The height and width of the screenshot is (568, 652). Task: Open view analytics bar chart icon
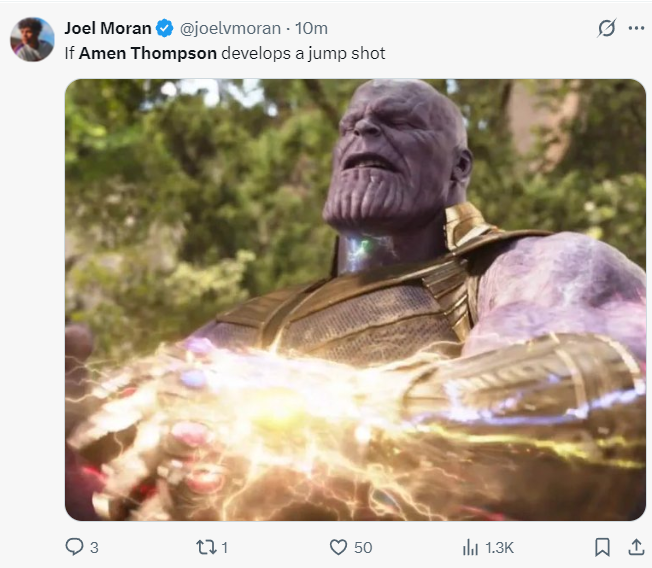tap(470, 547)
